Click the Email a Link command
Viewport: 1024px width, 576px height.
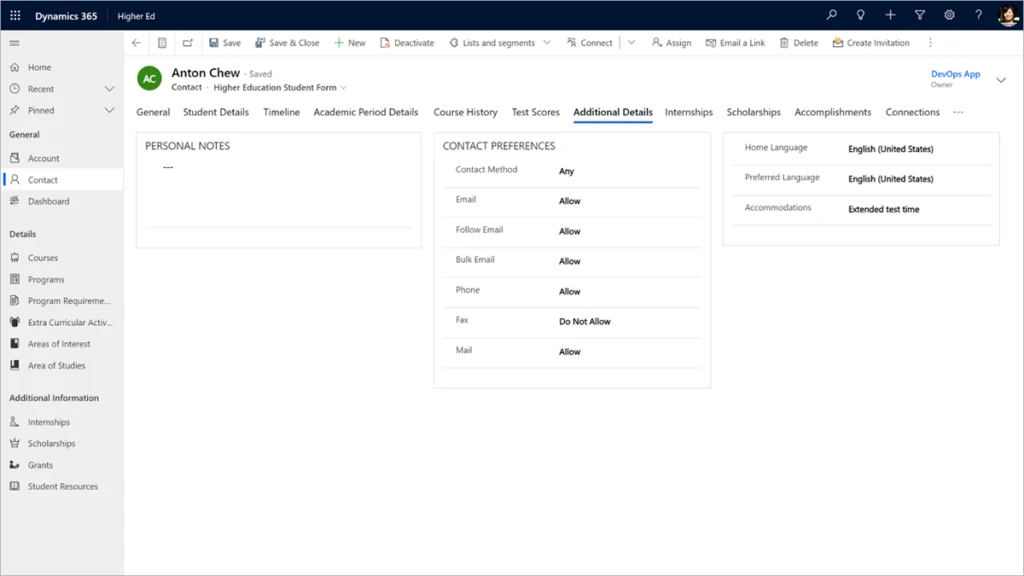[735, 42]
